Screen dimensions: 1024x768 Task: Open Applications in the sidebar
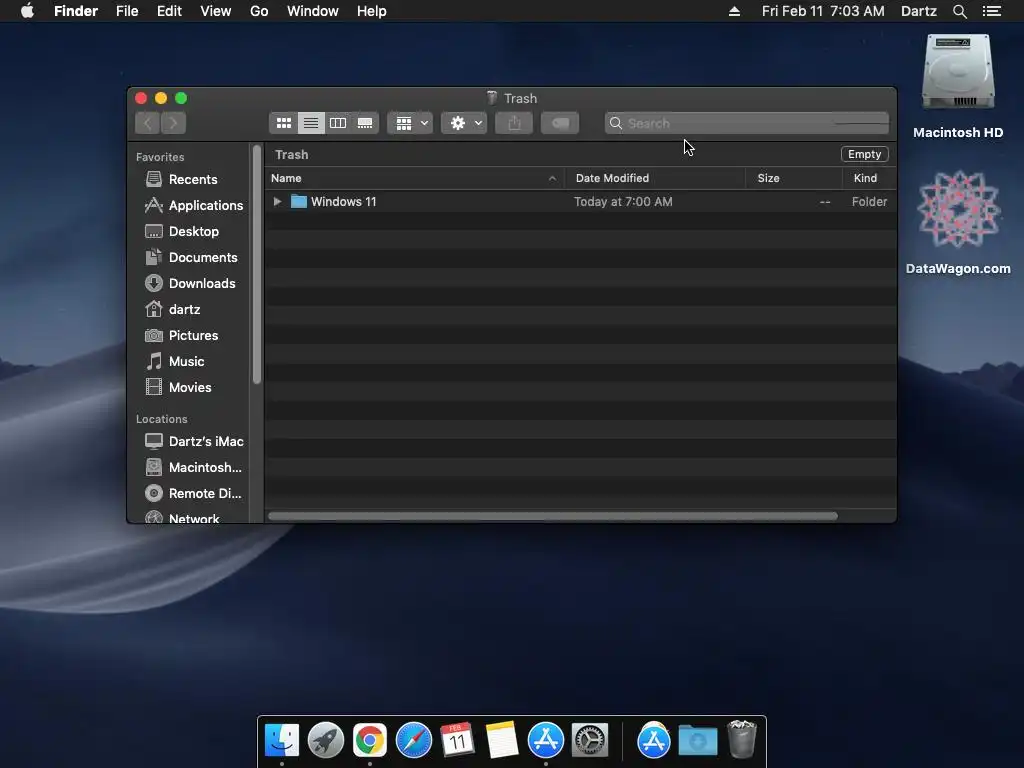coord(194,205)
